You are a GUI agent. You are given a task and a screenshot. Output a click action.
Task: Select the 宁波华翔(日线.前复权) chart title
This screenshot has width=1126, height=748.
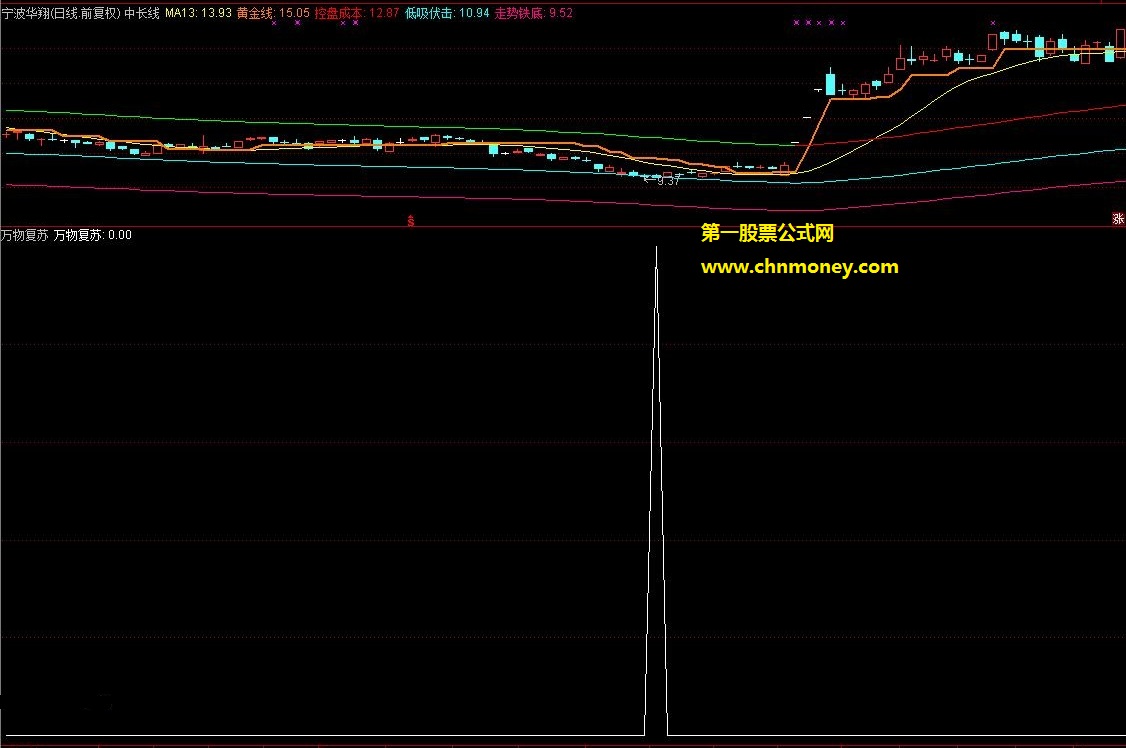point(61,13)
